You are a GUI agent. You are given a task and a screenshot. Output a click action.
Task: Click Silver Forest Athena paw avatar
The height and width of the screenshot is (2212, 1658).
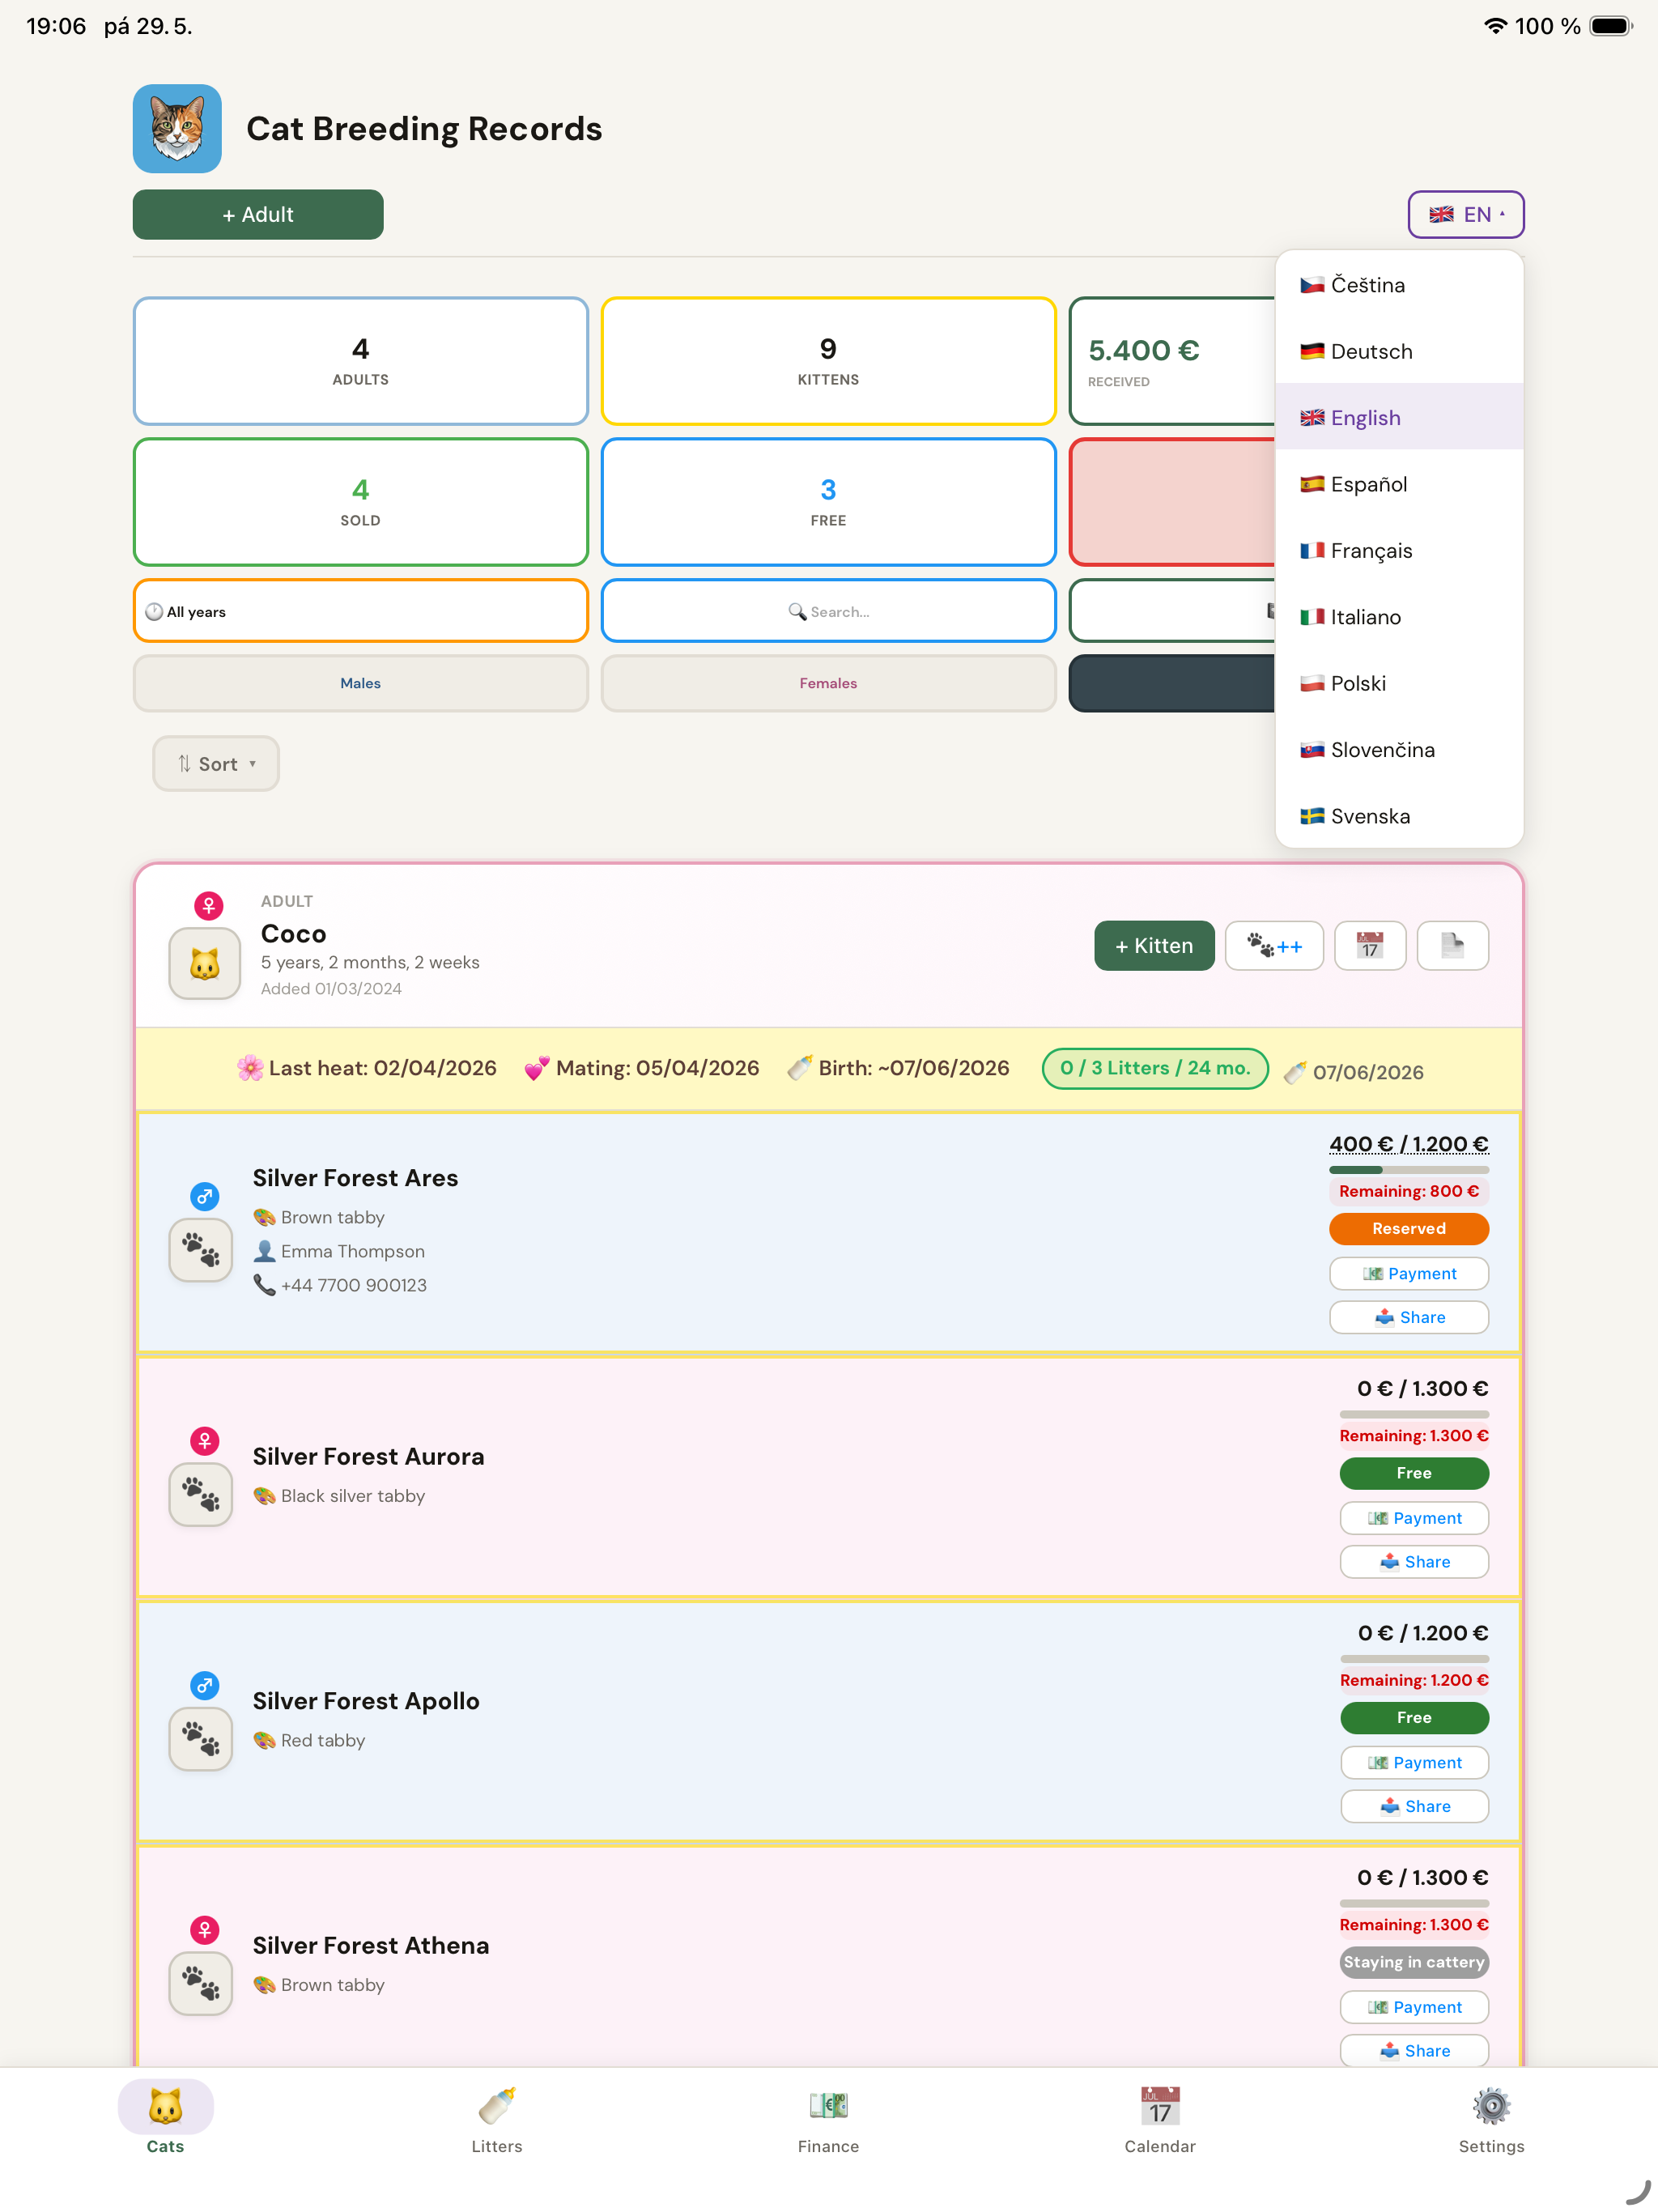pyautogui.click(x=201, y=1983)
